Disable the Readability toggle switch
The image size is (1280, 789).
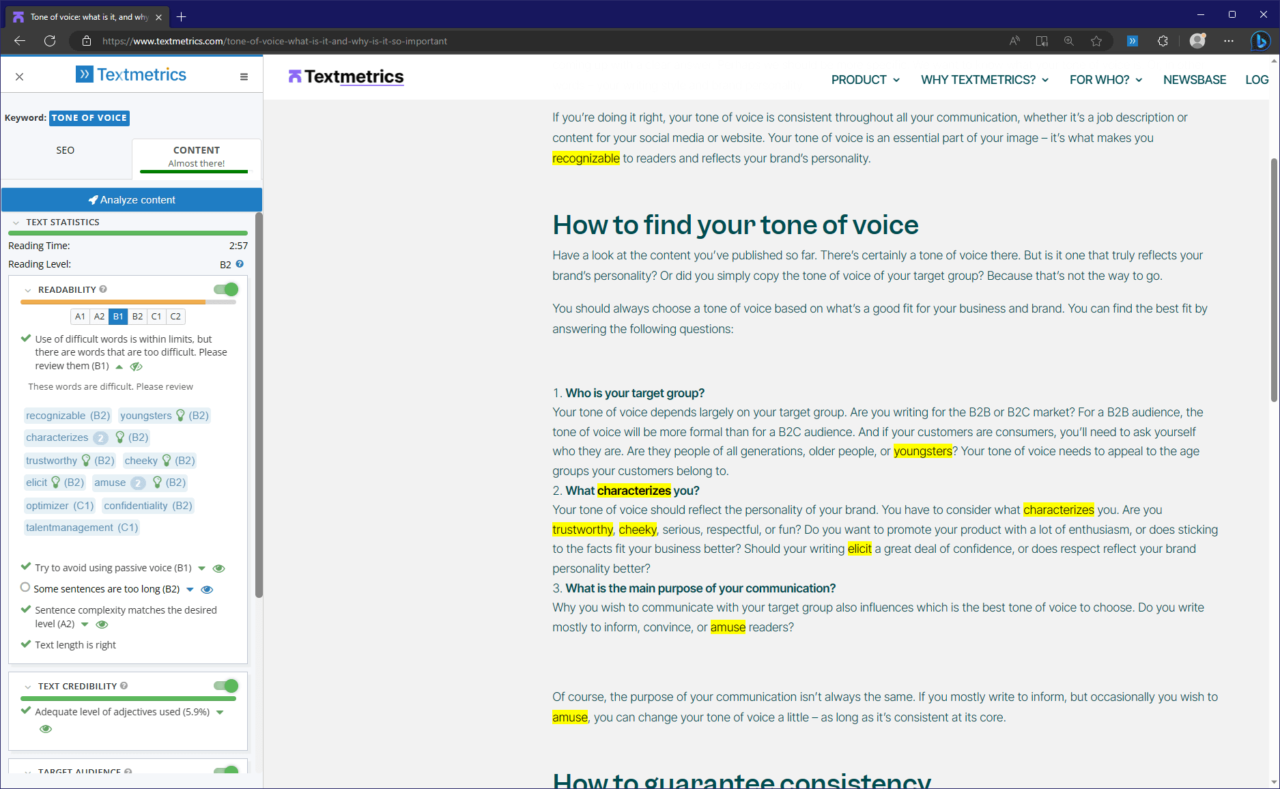coord(226,289)
